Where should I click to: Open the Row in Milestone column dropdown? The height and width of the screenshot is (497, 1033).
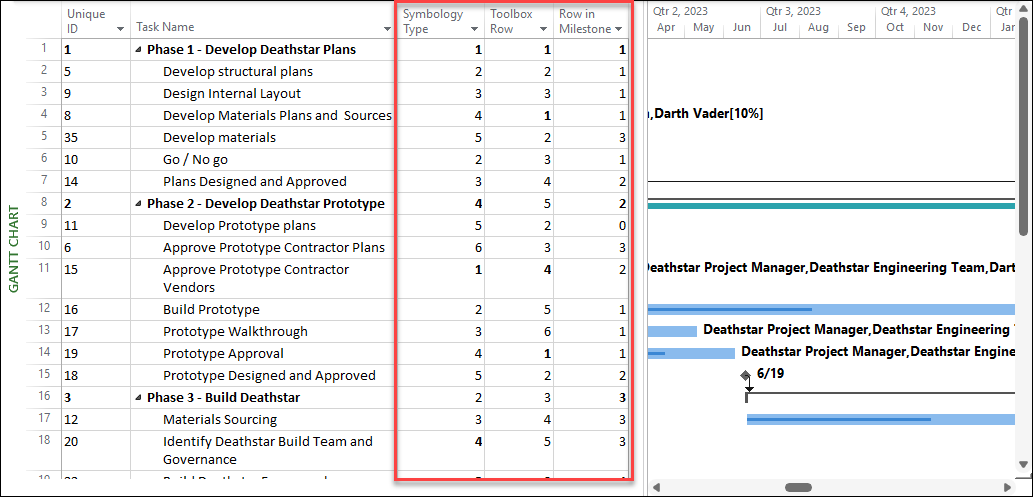(x=619, y=29)
